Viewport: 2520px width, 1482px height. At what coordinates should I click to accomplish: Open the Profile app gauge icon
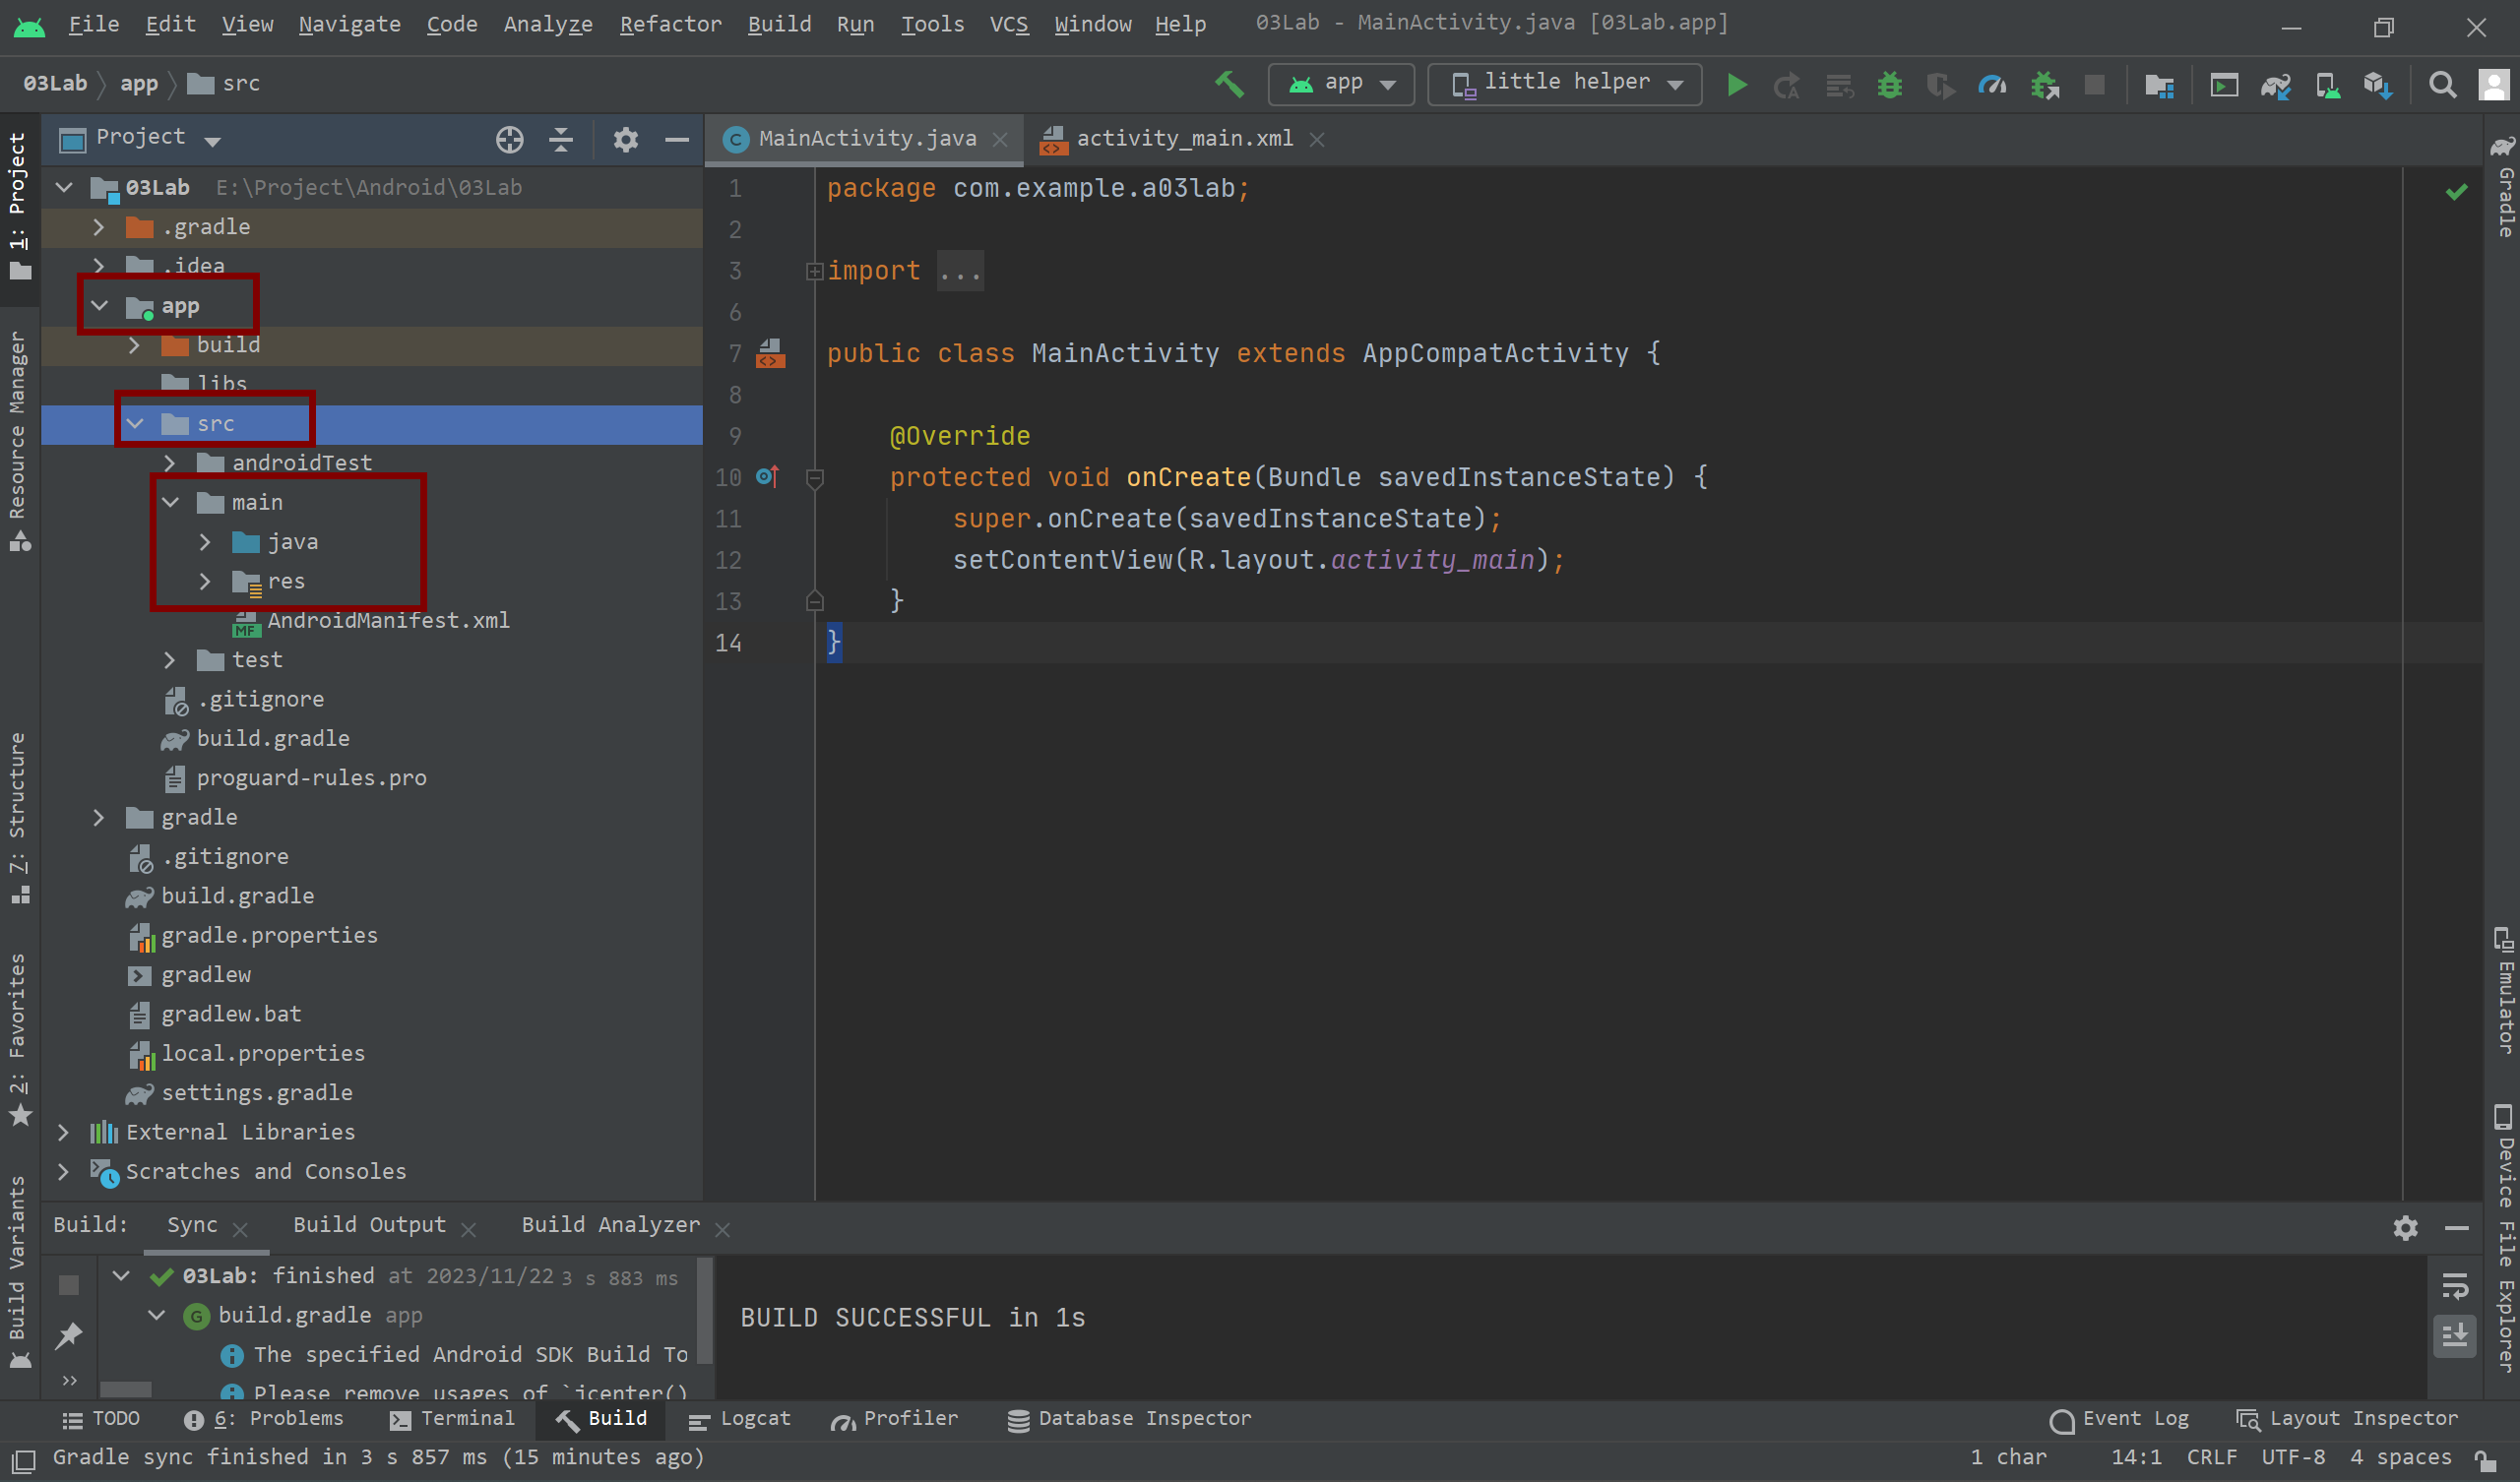click(1992, 86)
